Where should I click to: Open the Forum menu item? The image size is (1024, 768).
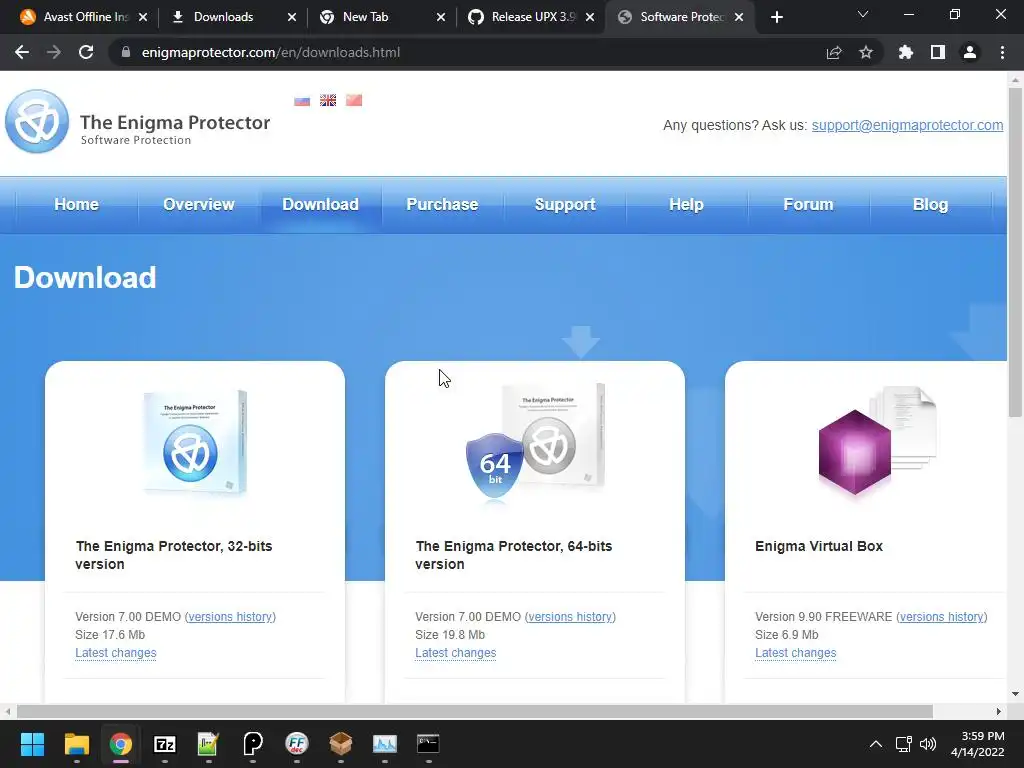point(808,204)
